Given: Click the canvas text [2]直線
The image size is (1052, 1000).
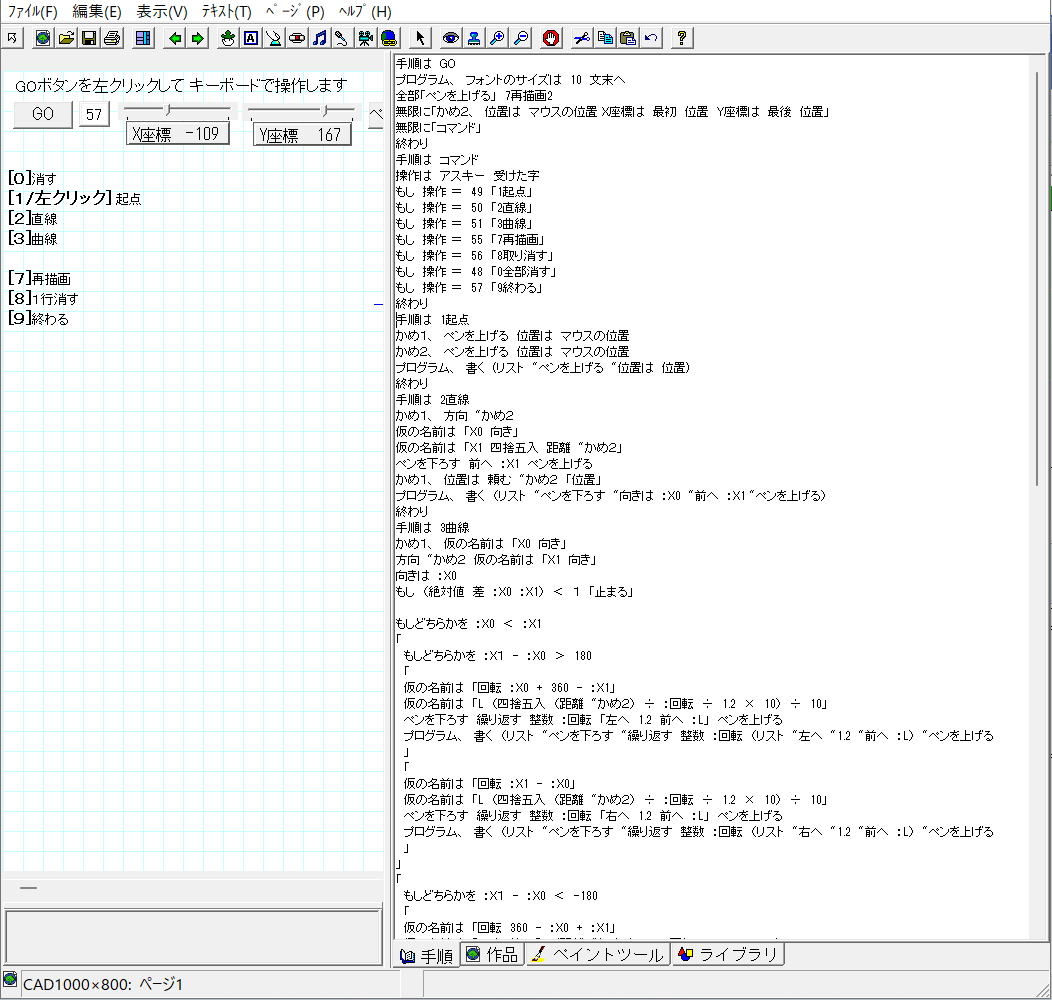Looking at the screenshot, I should click(32, 218).
